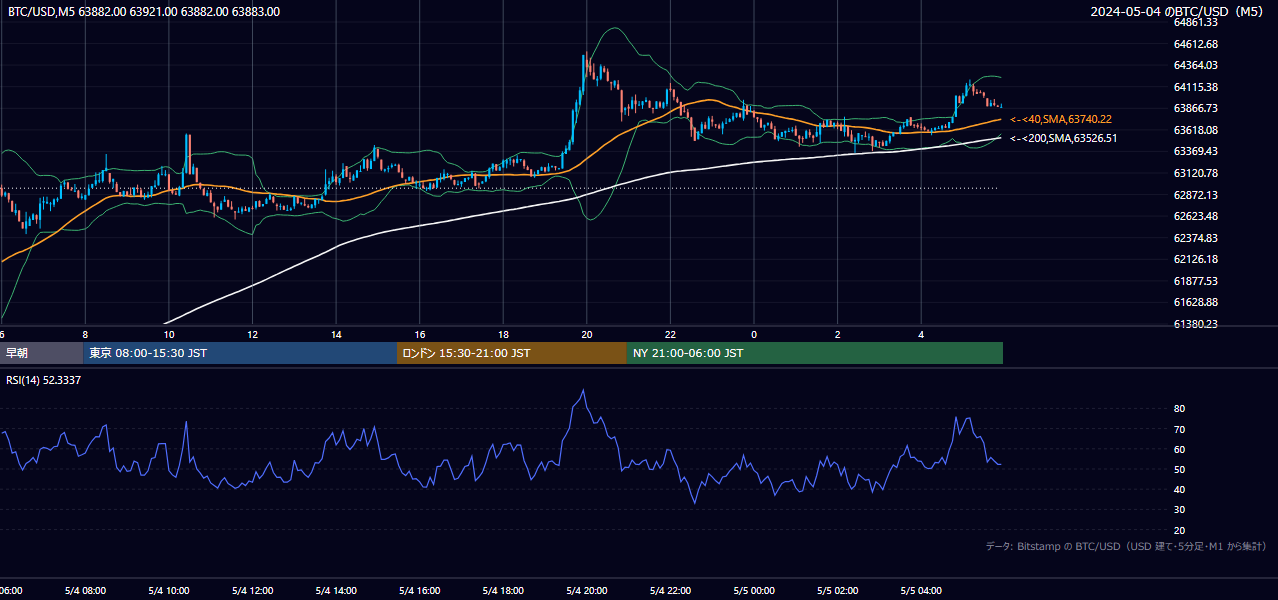Click price axis value 61628.88
The width and height of the screenshot is (1278, 600).
[1195, 302]
